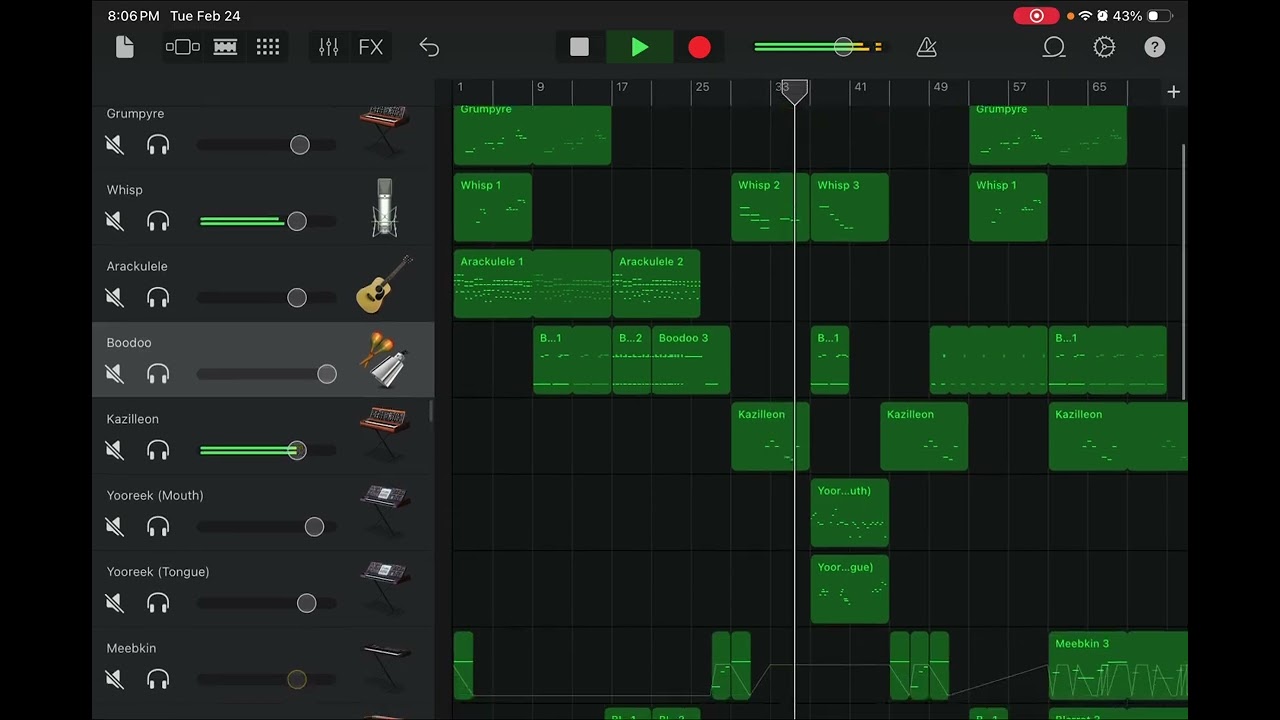The height and width of the screenshot is (720, 1280).
Task: Open the Loop Browser
Action: (1054, 47)
